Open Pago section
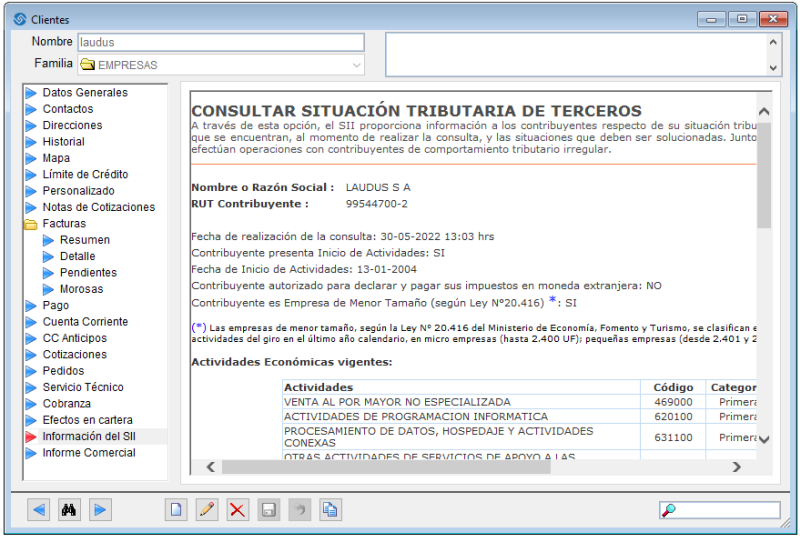800x537 pixels. point(56,305)
